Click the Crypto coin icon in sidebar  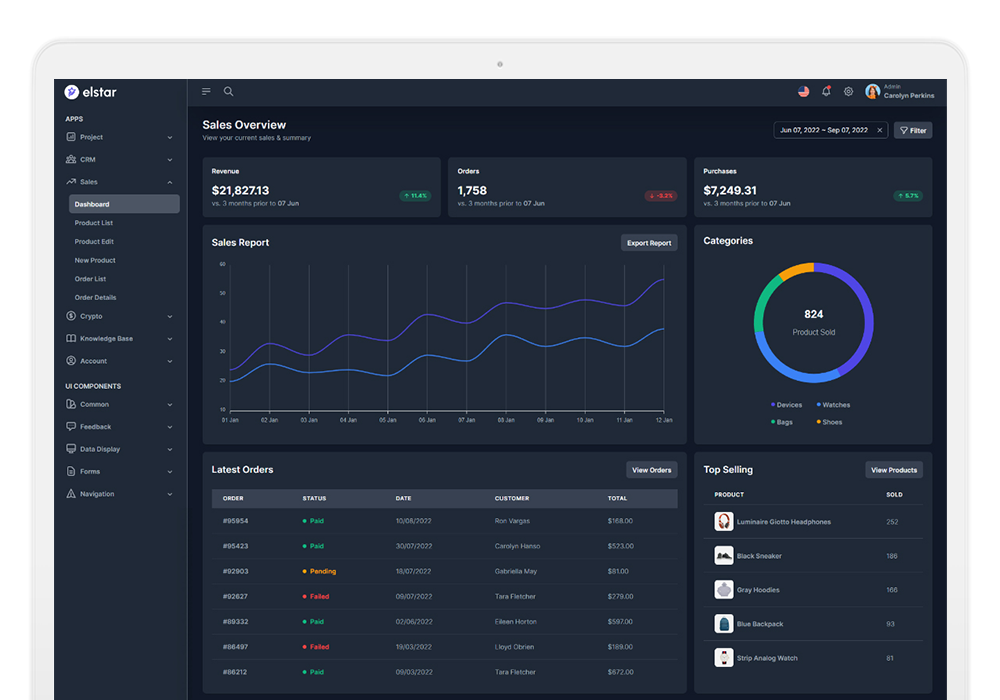pos(69,316)
